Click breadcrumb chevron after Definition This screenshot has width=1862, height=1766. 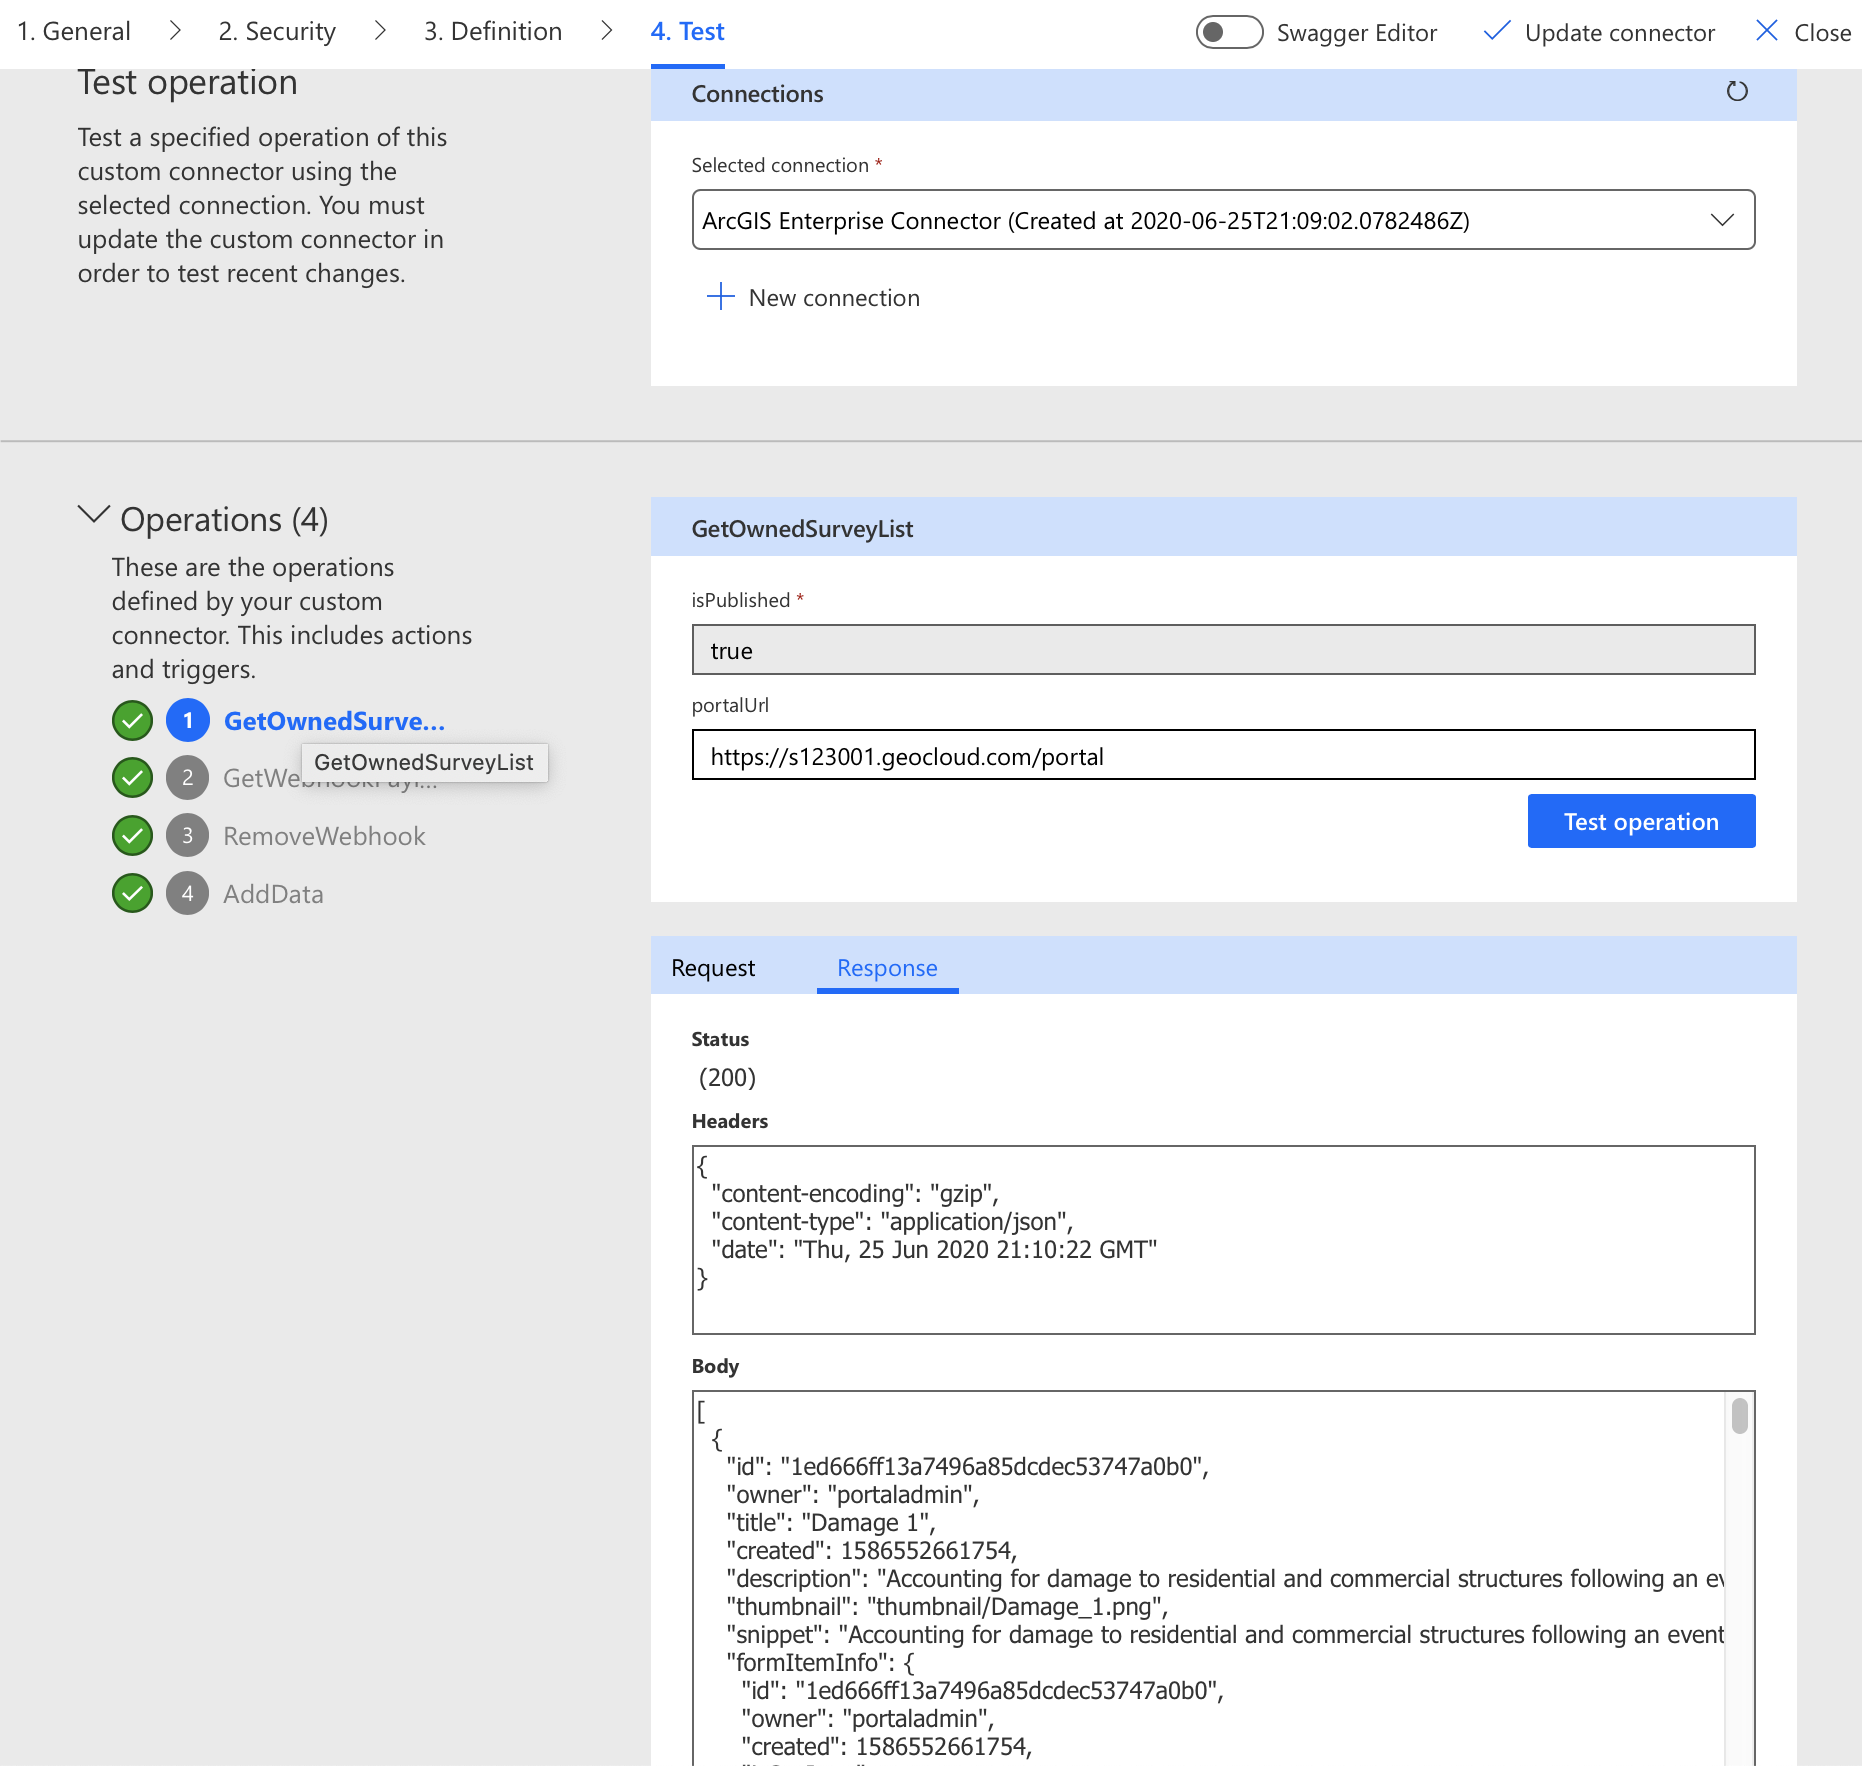[606, 31]
